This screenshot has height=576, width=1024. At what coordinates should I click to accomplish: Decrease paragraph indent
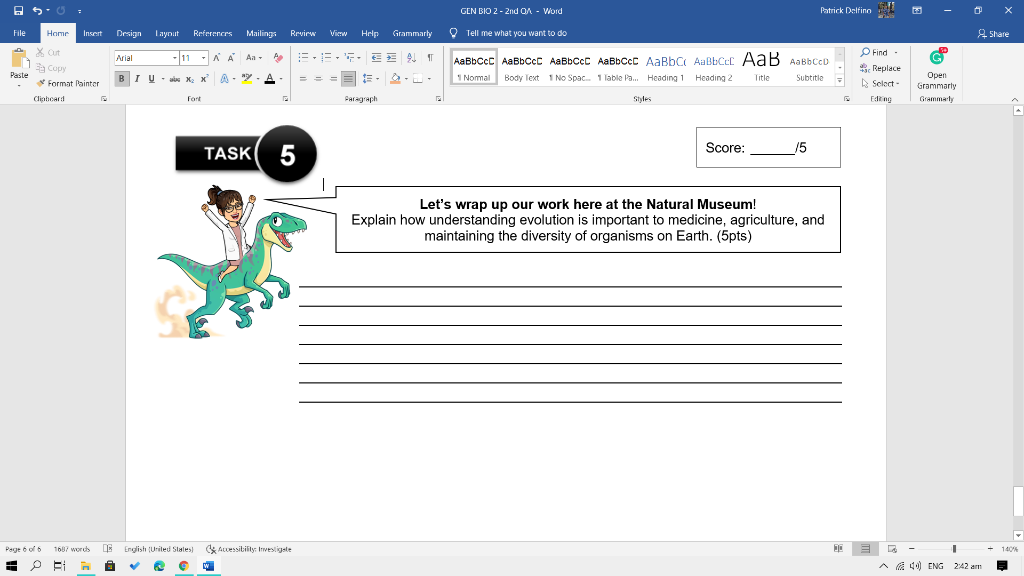pyautogui.click(x=376, y=58)
